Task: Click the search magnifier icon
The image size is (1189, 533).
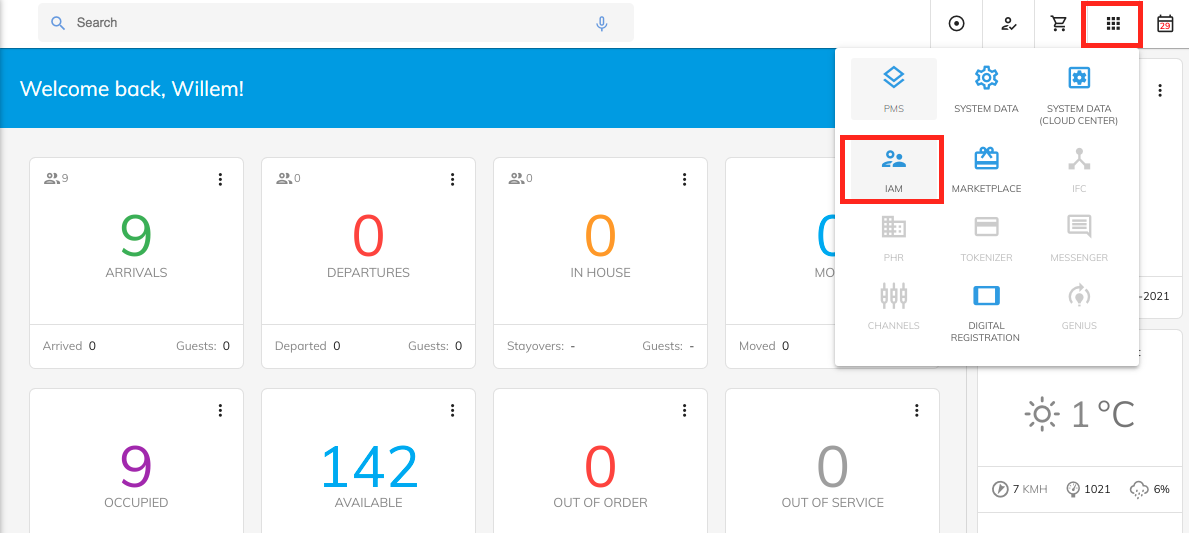Action: click(58, 23)
